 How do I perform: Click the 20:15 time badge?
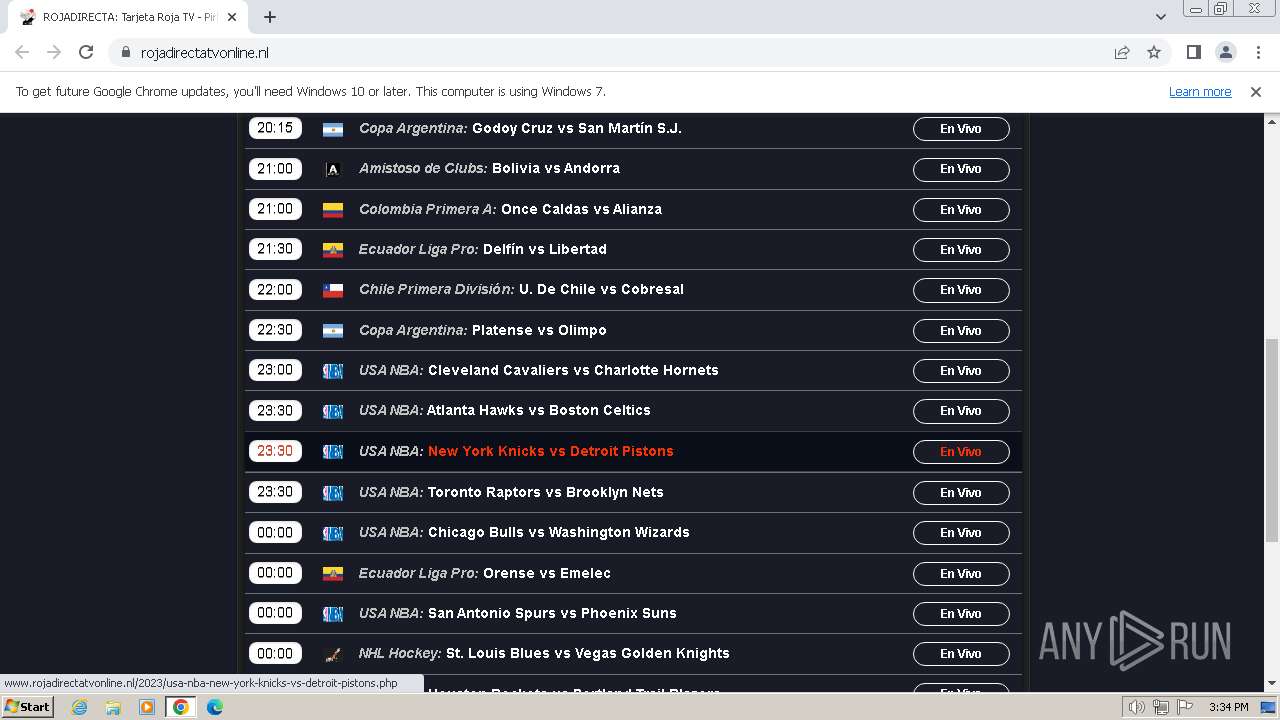click(275, 128)
